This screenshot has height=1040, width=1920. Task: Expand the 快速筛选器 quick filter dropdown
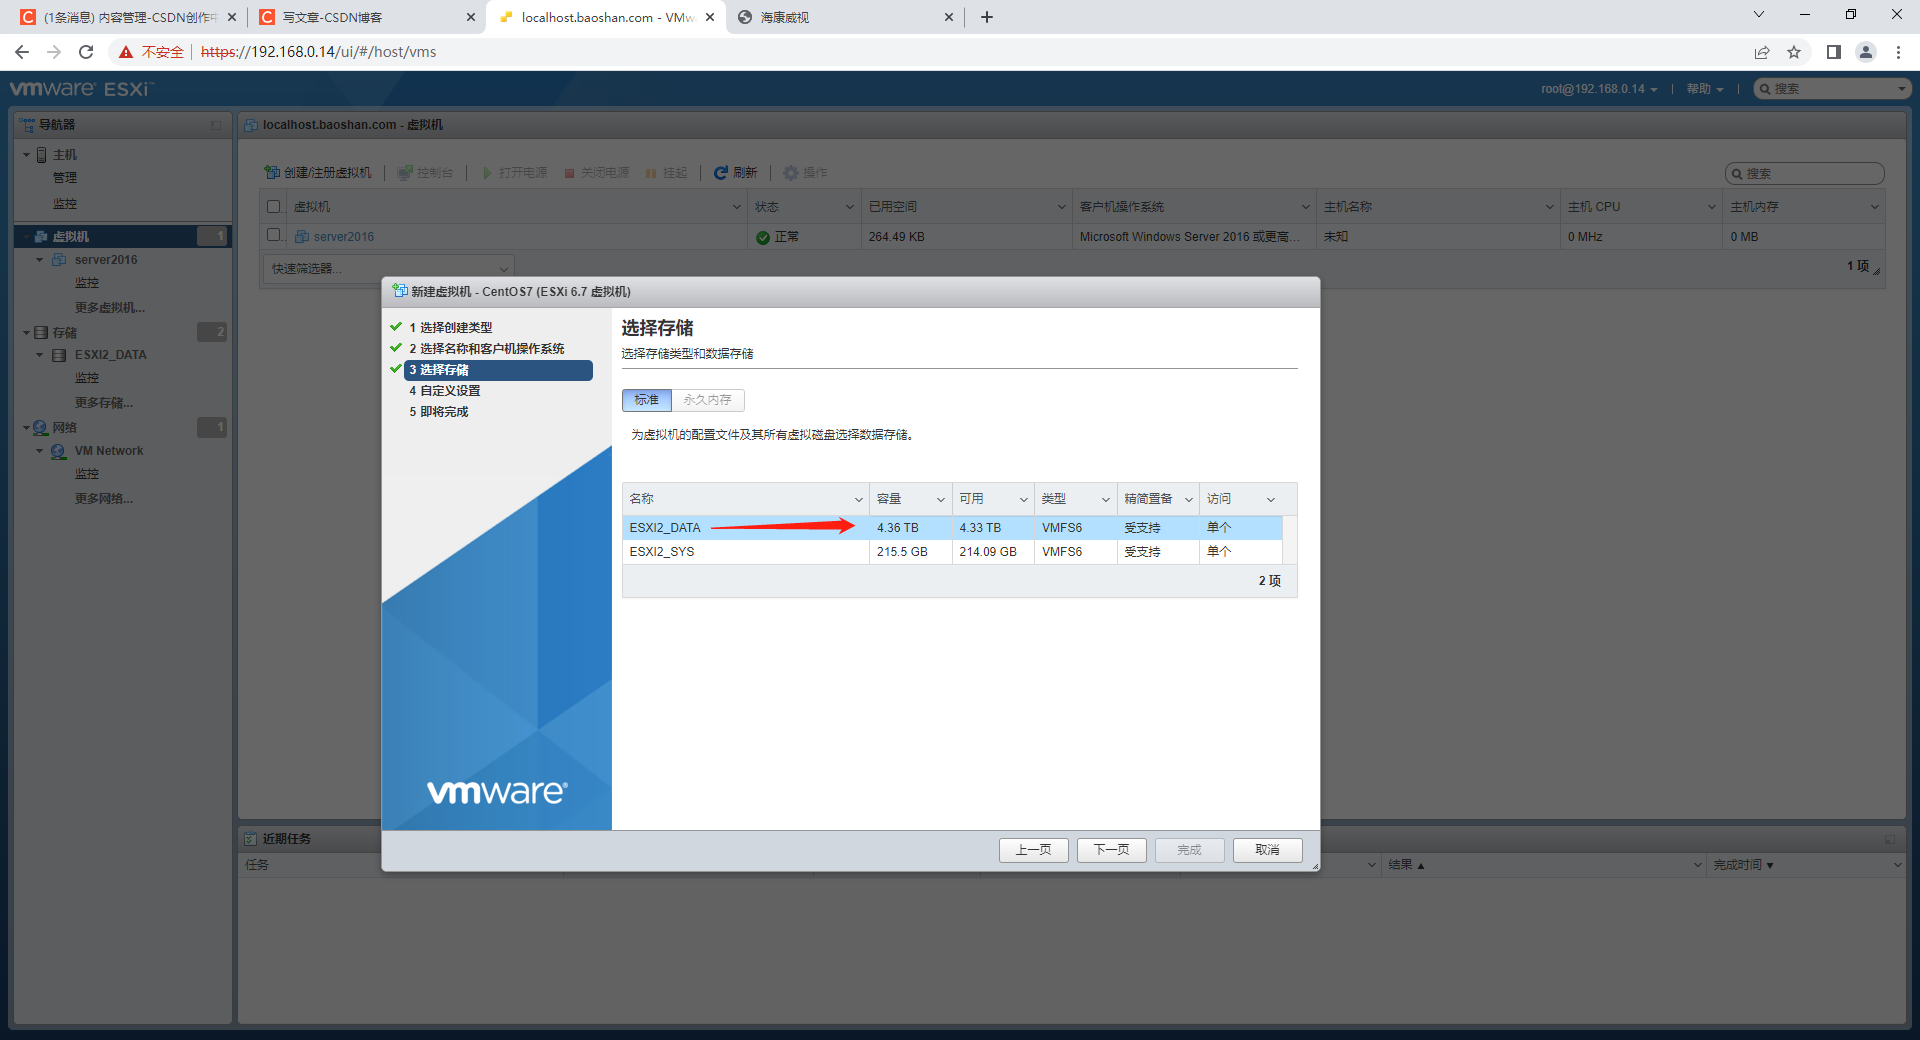pos(503,268)
